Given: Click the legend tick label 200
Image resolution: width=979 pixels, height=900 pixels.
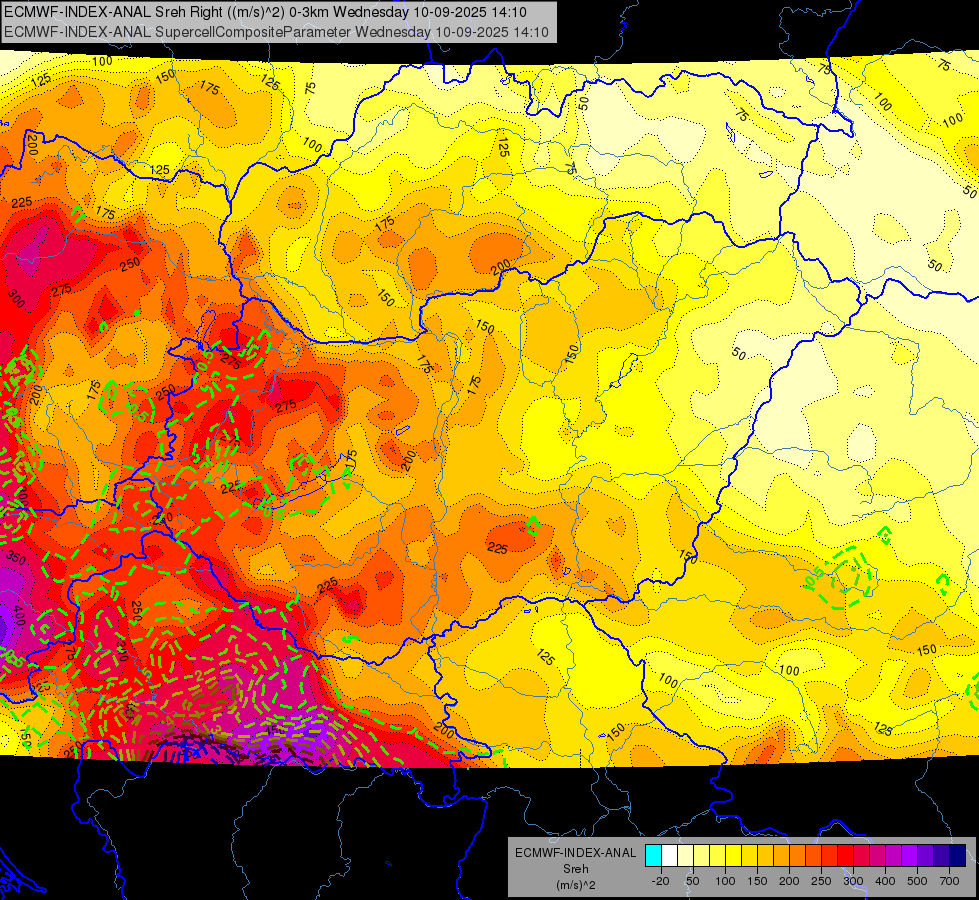Looking at the screenshot, I should pos(789,881).
